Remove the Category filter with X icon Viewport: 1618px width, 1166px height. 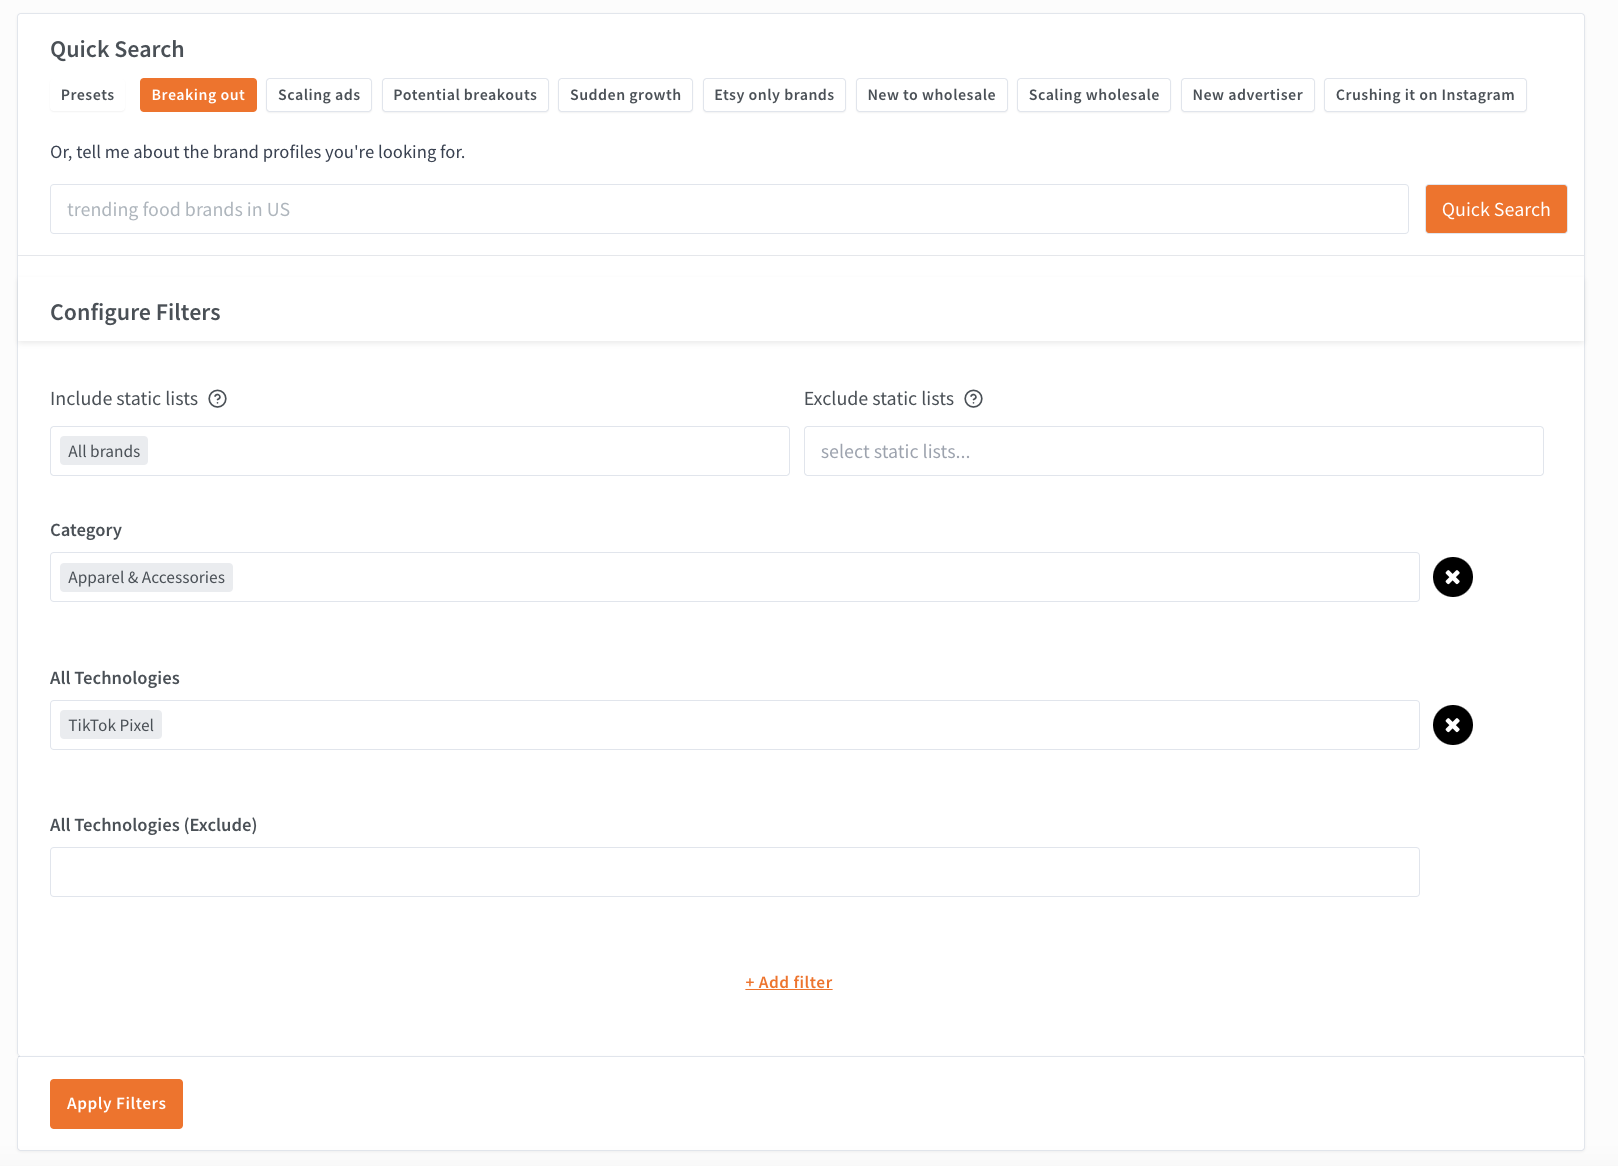[x=1452, y=577]
